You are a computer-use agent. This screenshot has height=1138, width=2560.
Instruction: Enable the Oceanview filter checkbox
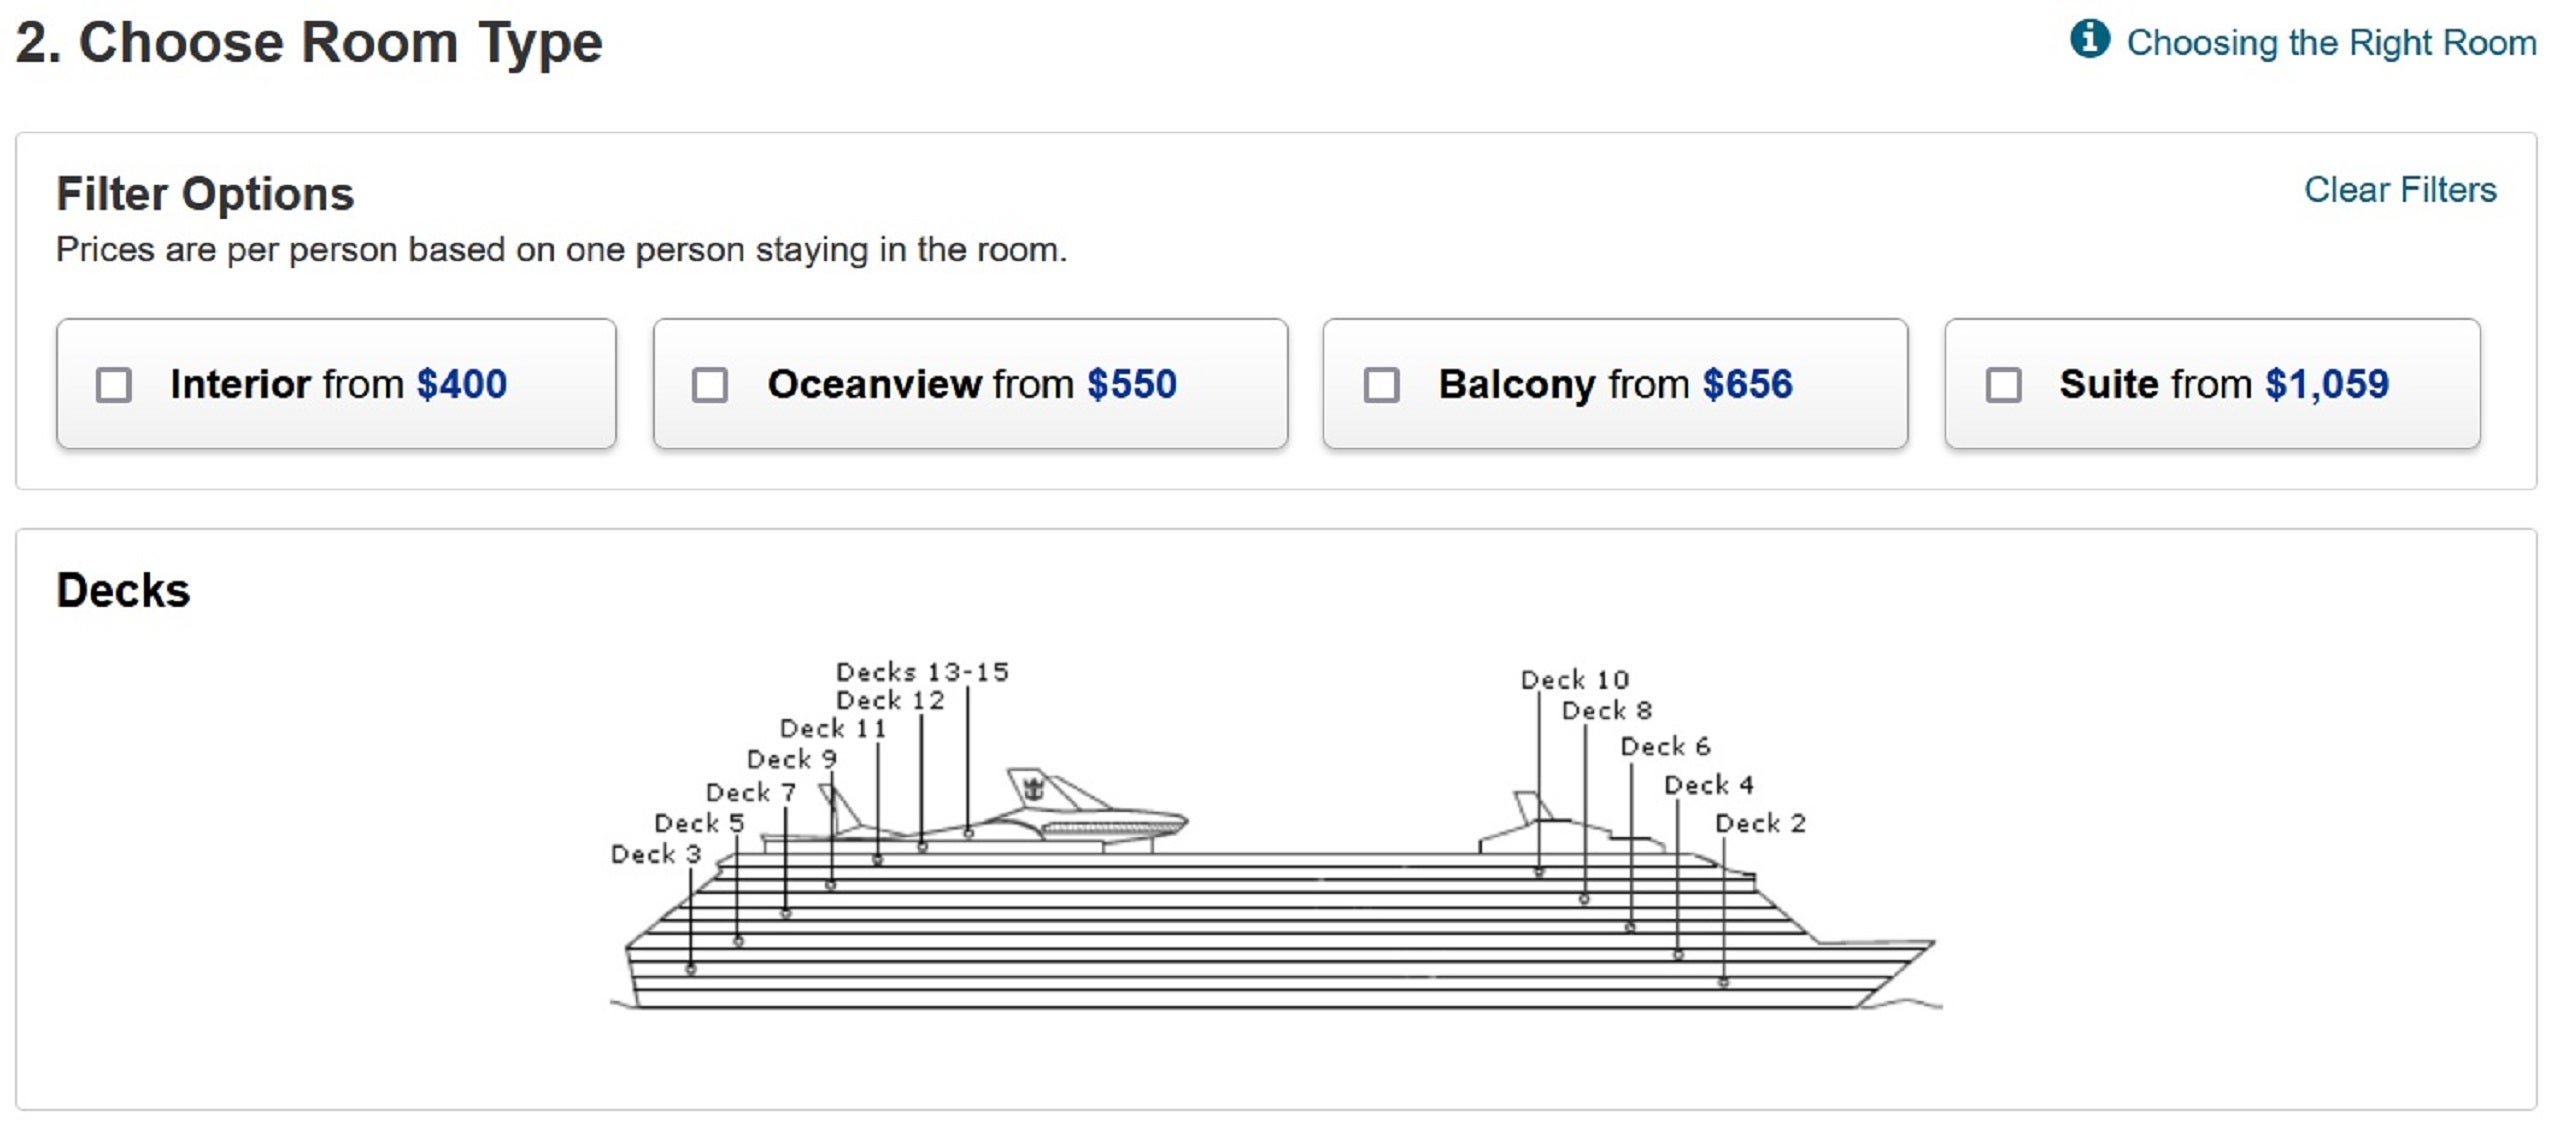(710, 385)
